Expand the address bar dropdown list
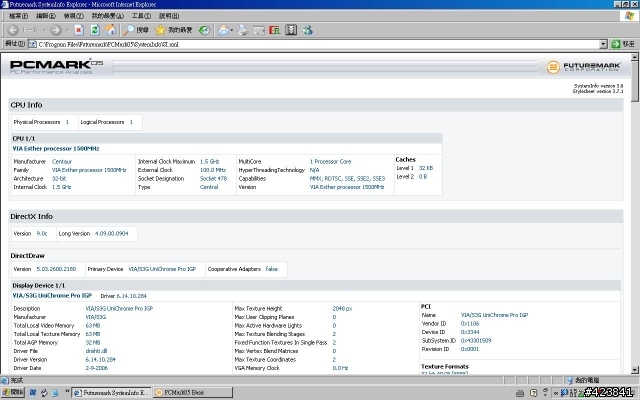 pos(604,44)
